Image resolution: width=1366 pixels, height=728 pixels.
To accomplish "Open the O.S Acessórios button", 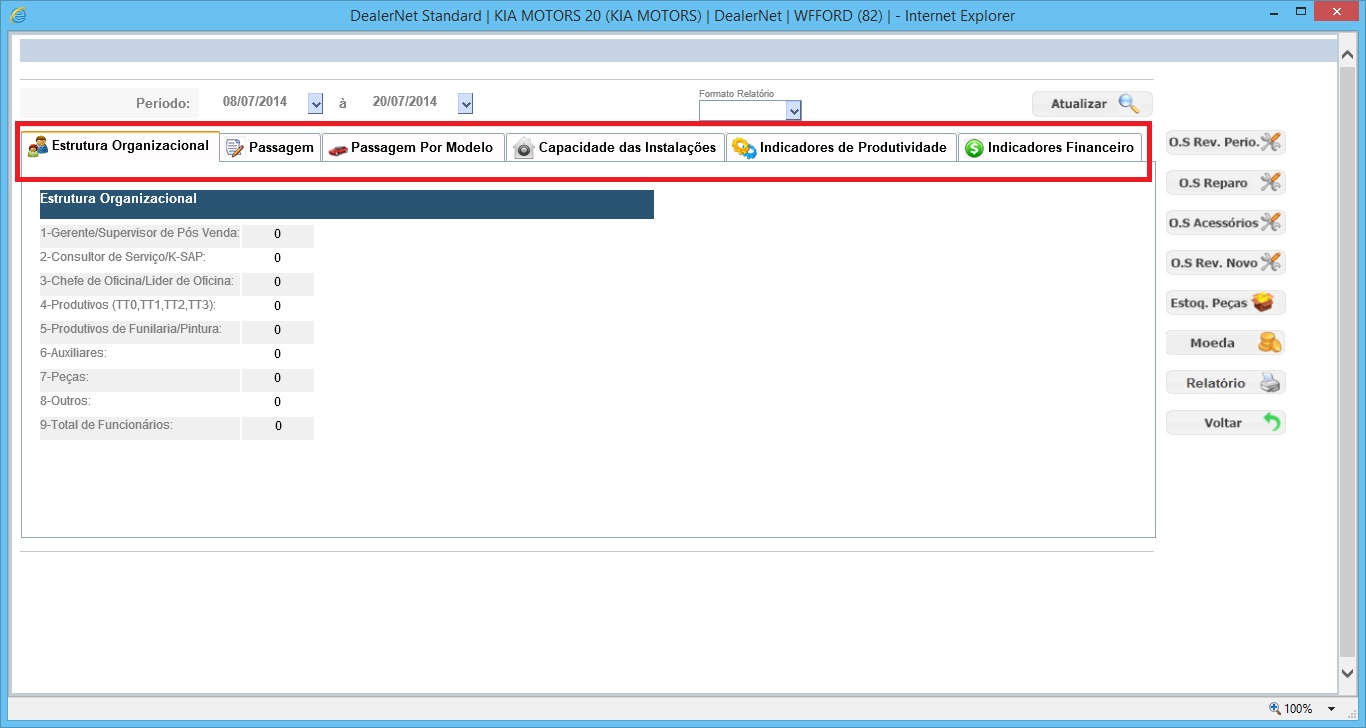I will (x=1225, y=222).
